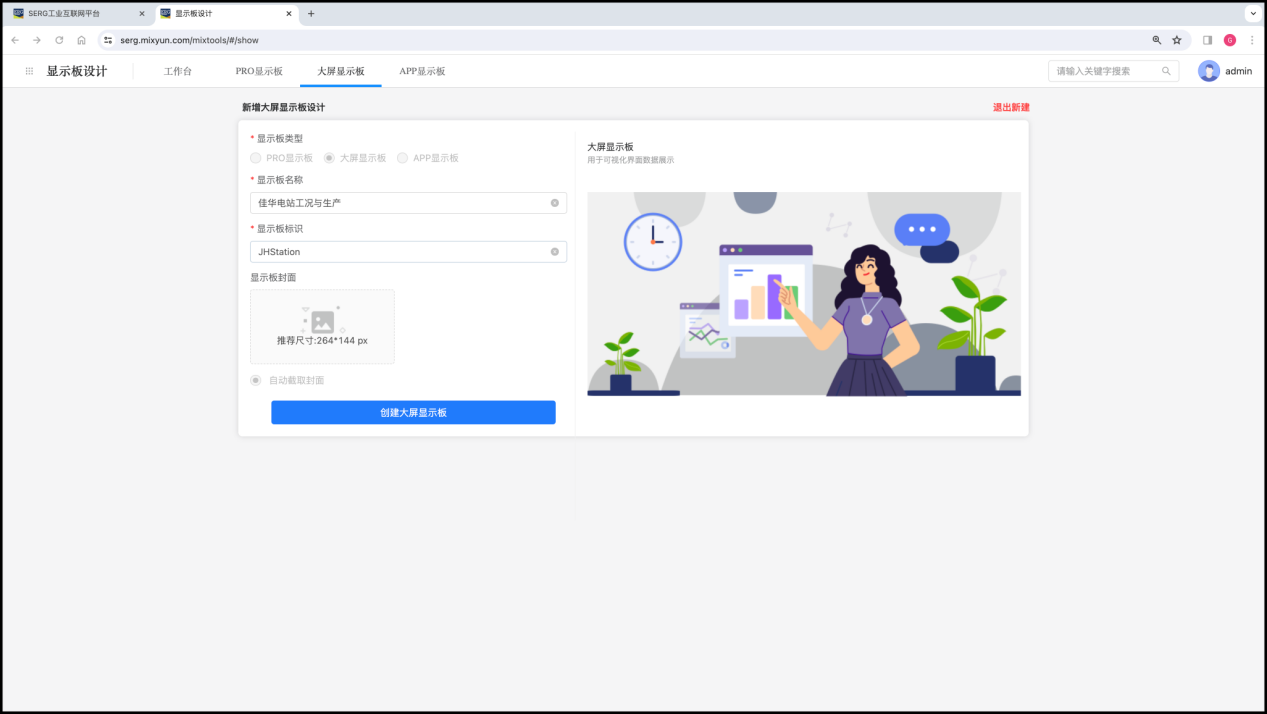Reload the page in browser
The width and height of the screenshot is (1267, 714).
[59, 40]
